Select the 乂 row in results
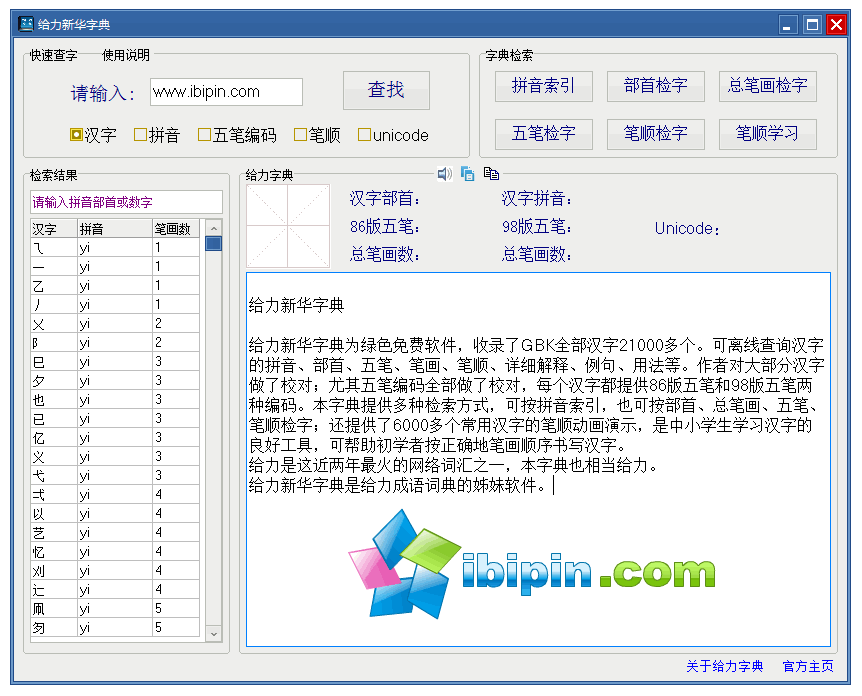 [x=115, y=323]
